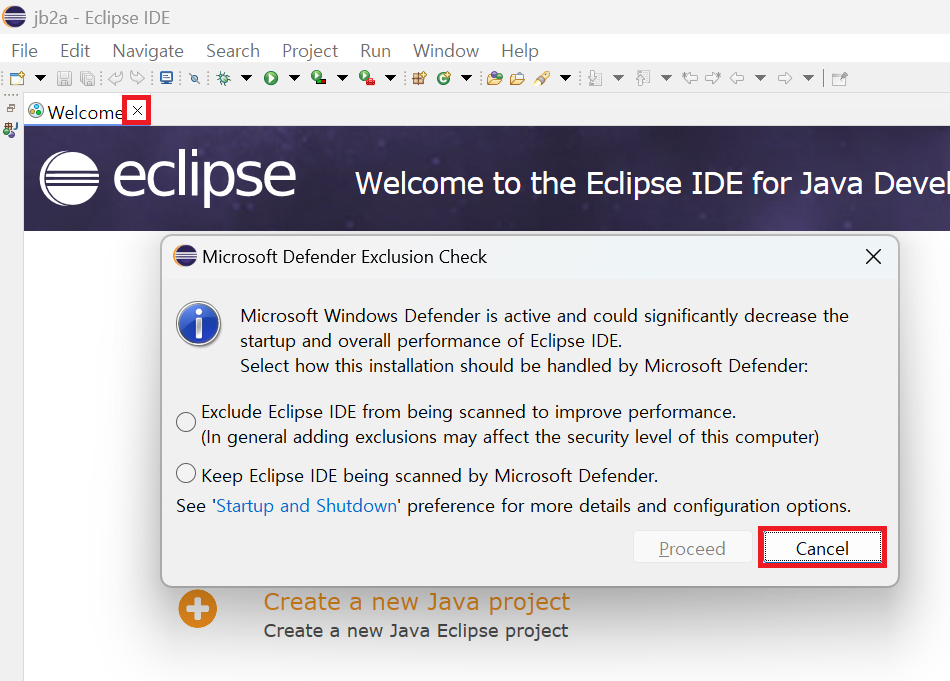Image resolution: width=950 pixels, height=681 pixels.
Task: Click the Save All icon
Action: click(x=88, y=78)
